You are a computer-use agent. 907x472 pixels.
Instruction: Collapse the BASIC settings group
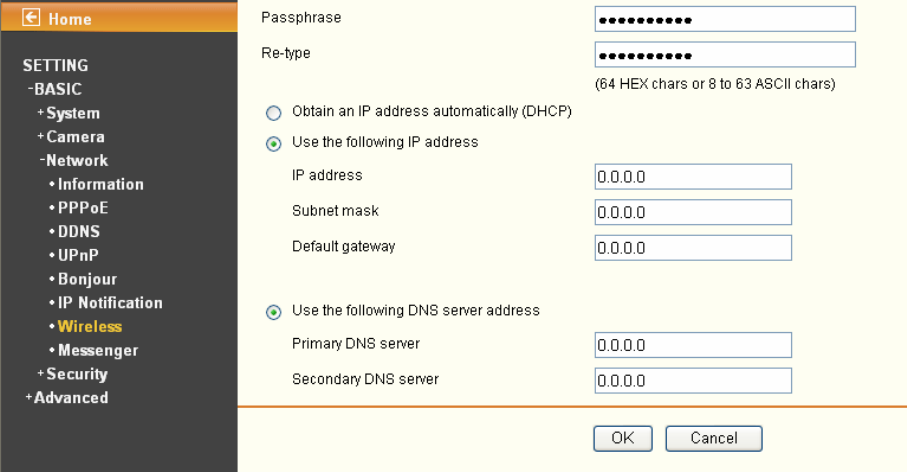(x=54, y=90)
